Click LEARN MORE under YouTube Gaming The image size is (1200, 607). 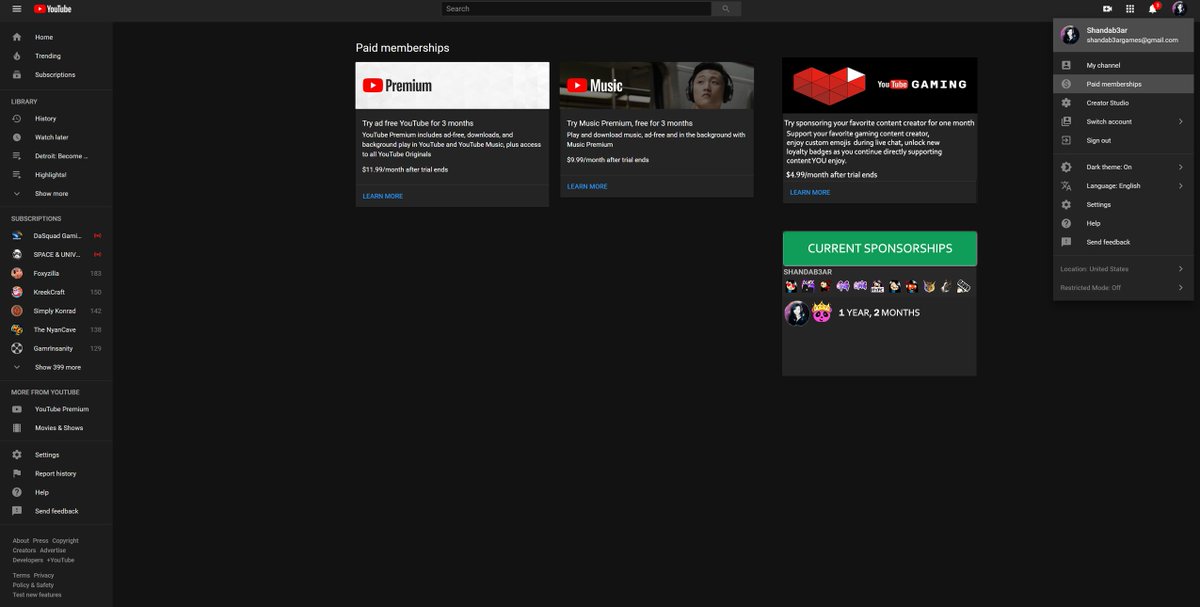810,192
